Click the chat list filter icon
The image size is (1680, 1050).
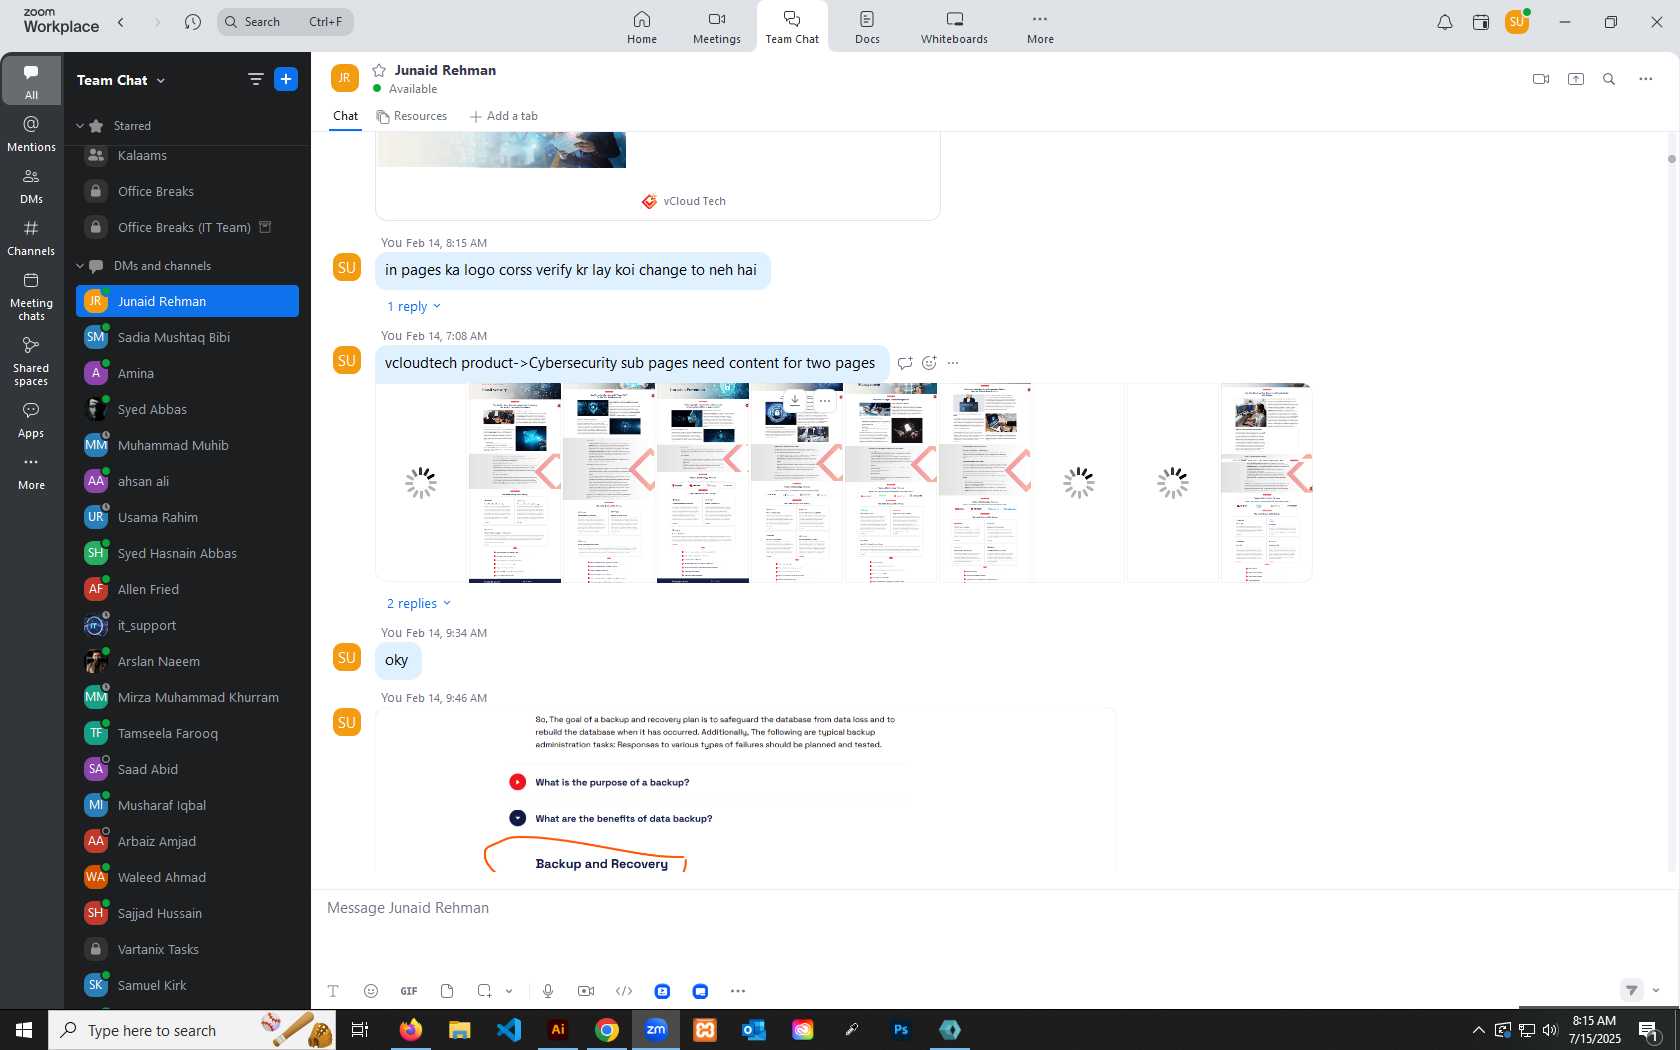(255, 79)
